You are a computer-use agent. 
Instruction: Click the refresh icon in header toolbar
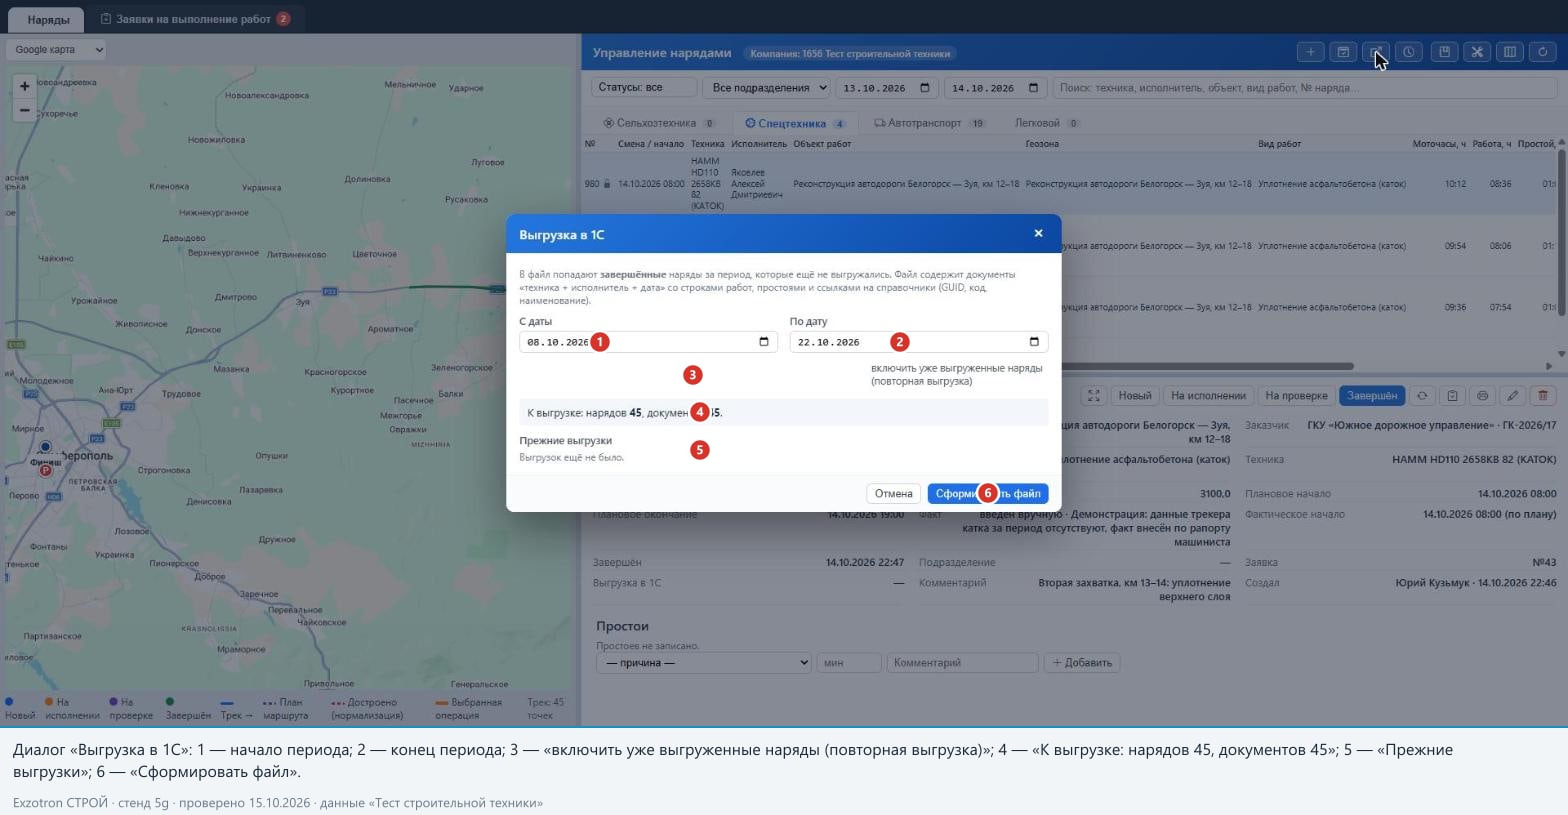click(x=1543, y=52)
